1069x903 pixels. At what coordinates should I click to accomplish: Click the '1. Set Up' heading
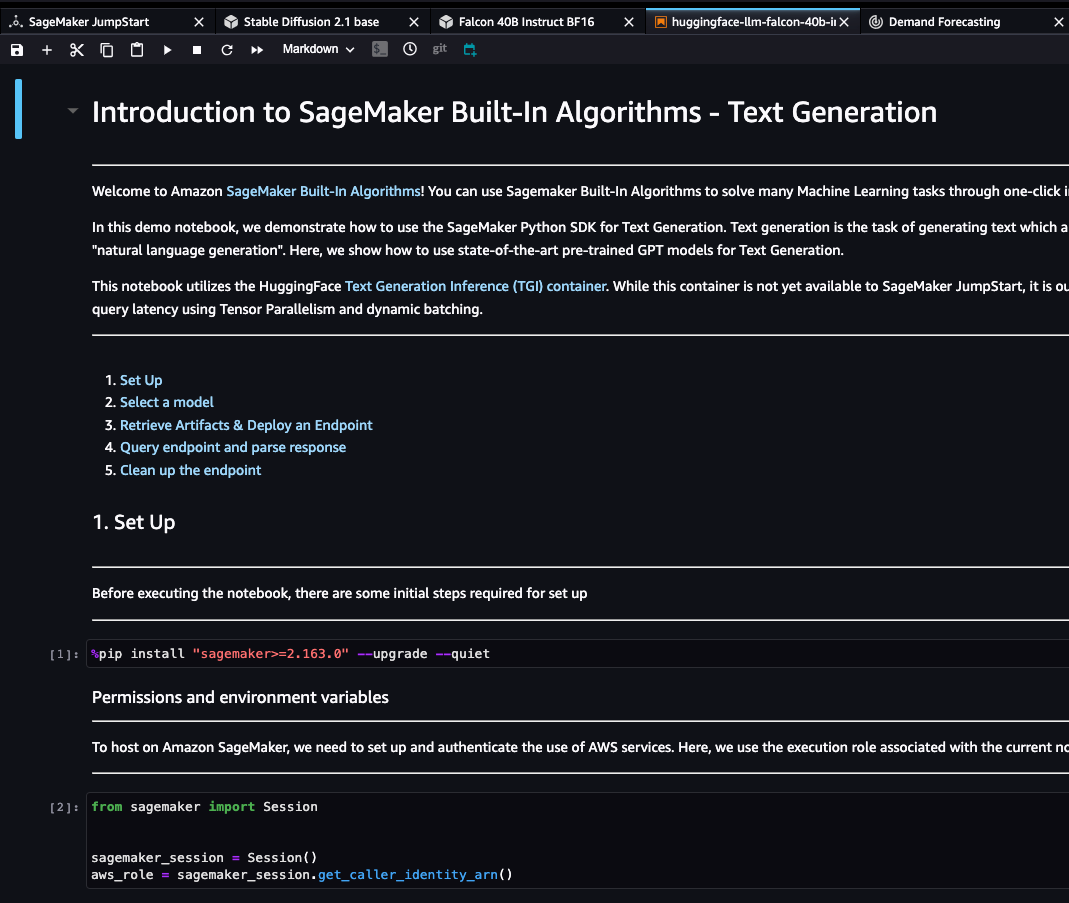click(x=134, y=523)
